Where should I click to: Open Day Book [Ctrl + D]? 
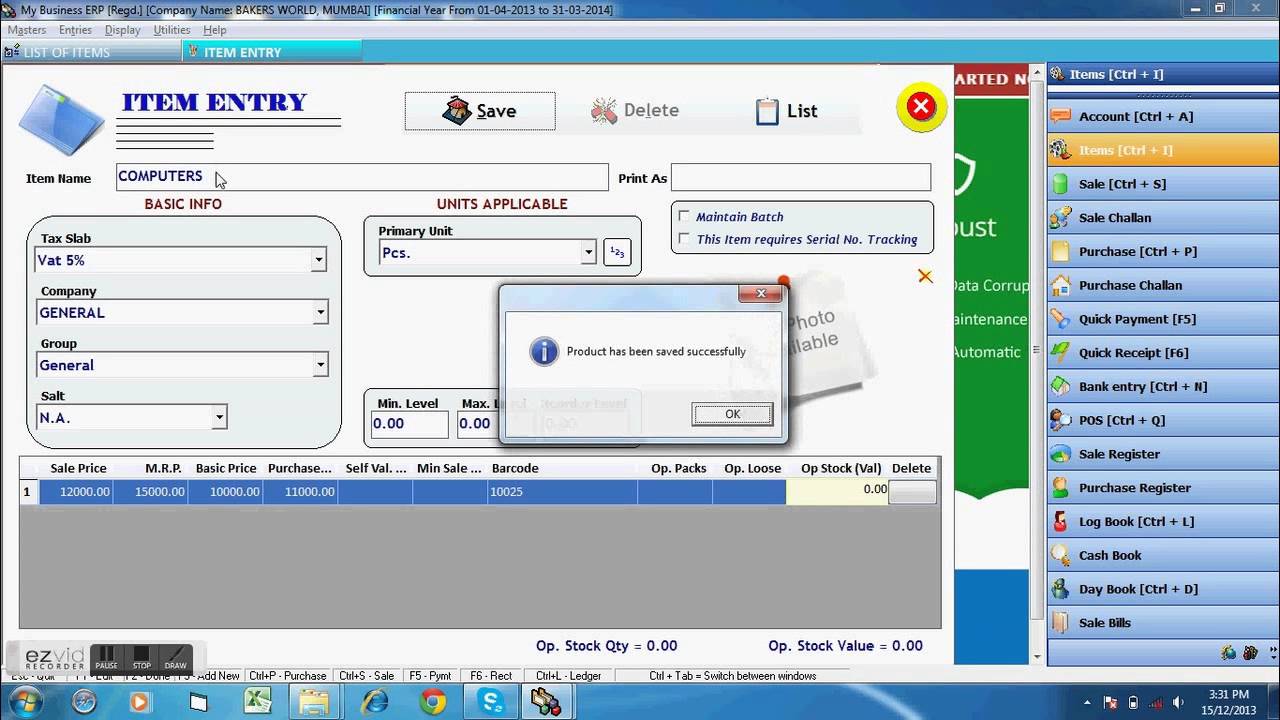(x=1163, y=589)
